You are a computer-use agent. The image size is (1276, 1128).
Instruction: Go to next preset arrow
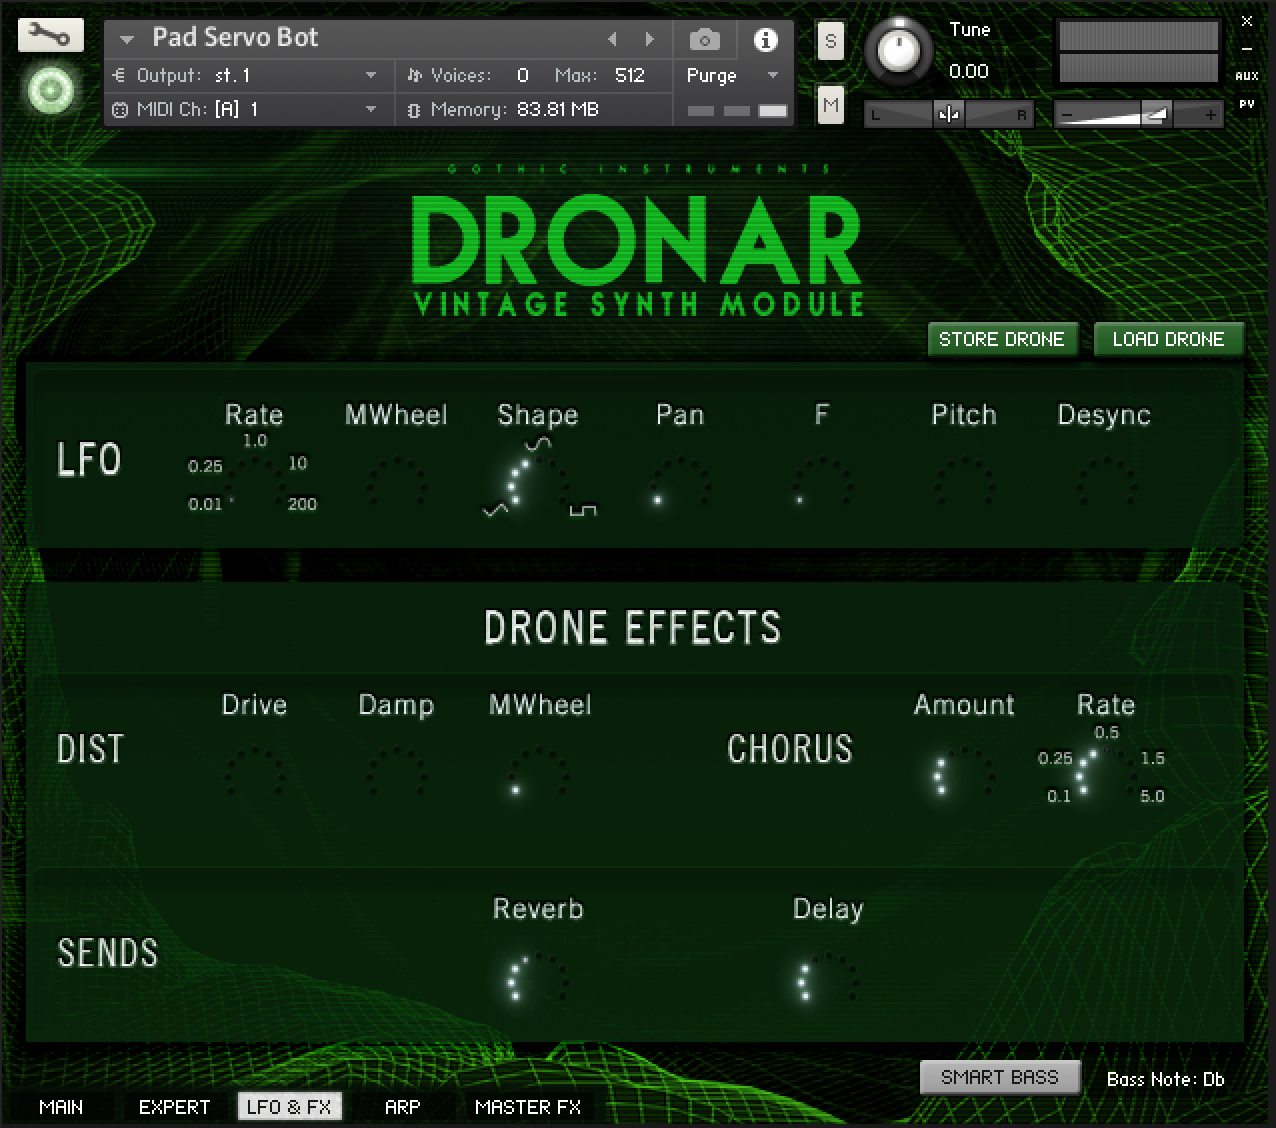click(x=649, y=40)
